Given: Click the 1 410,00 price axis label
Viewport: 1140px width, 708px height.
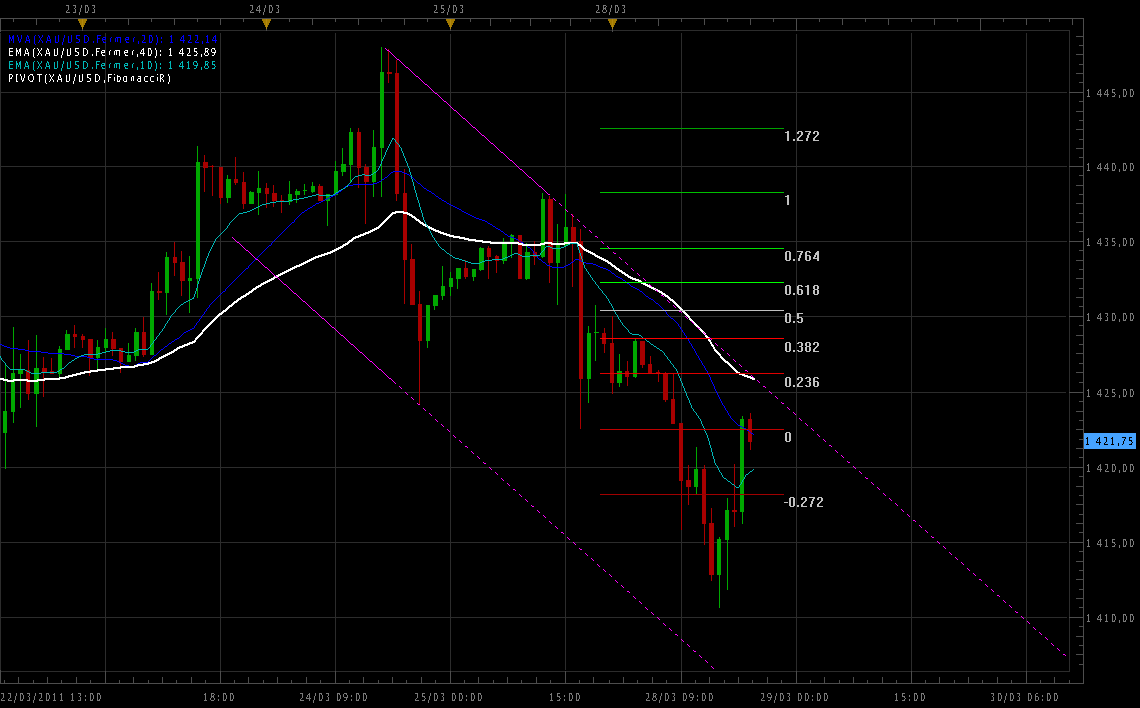Looking at the screenshot, I should coord(1111,619).
